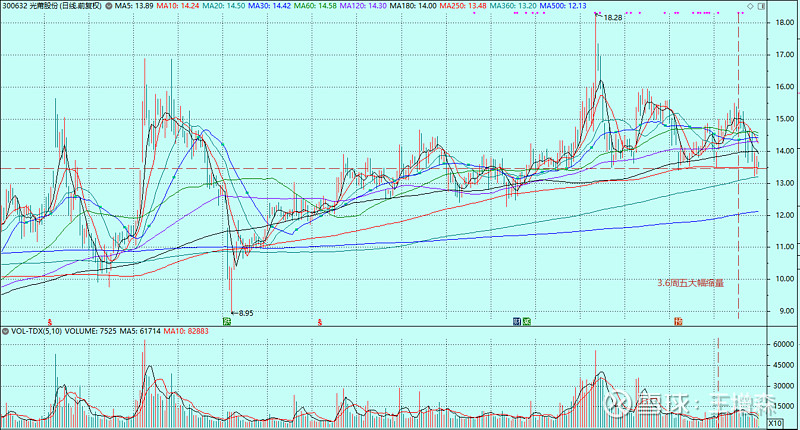This screenshot has height=430, width=800.
Task: Click the red annotation text 3.6周五大幅缩量
Action: pos(695,283)
